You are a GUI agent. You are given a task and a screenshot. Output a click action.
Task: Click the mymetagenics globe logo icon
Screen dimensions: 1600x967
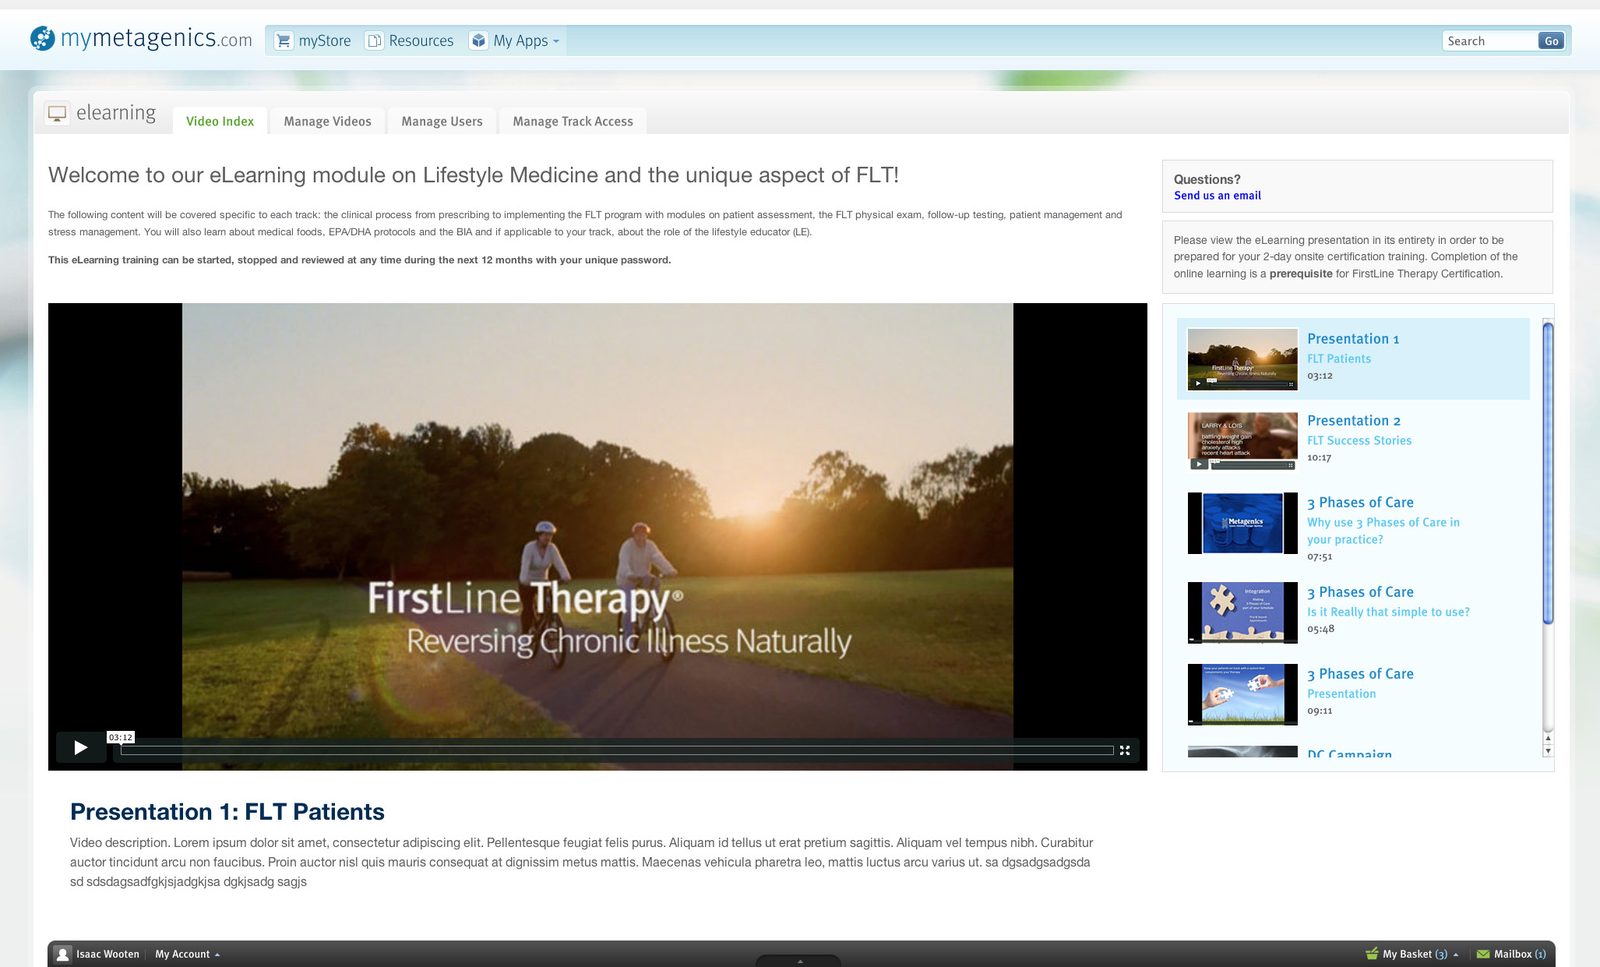pyautogui.click(x=42, y=39)
